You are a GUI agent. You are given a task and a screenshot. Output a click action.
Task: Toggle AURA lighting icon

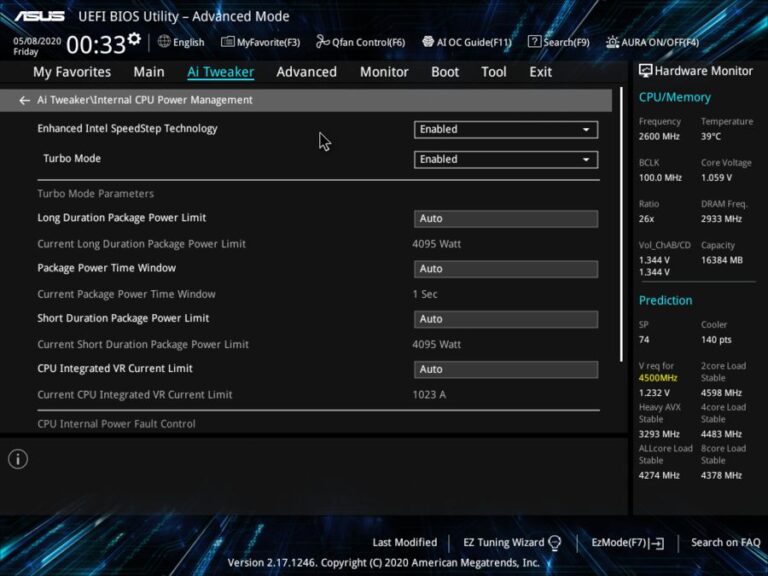pos(612,42)
